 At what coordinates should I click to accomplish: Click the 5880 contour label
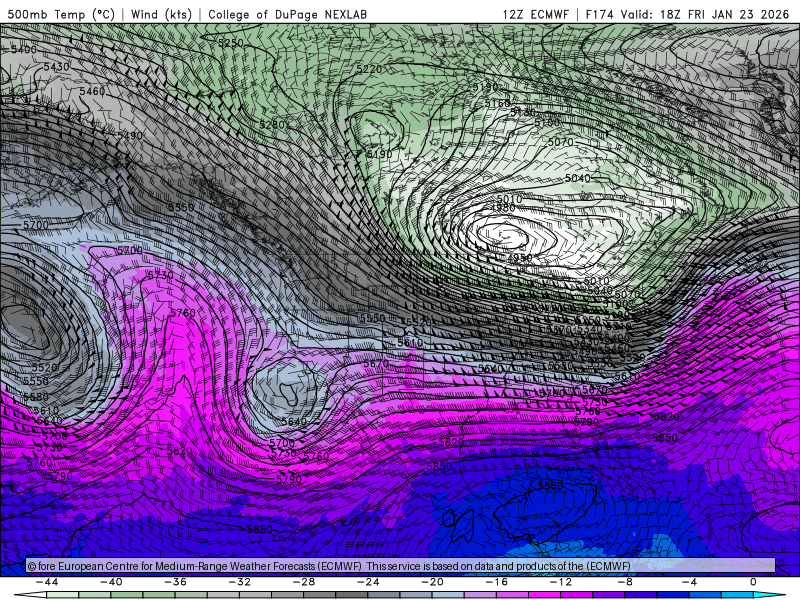pos(551,485)
